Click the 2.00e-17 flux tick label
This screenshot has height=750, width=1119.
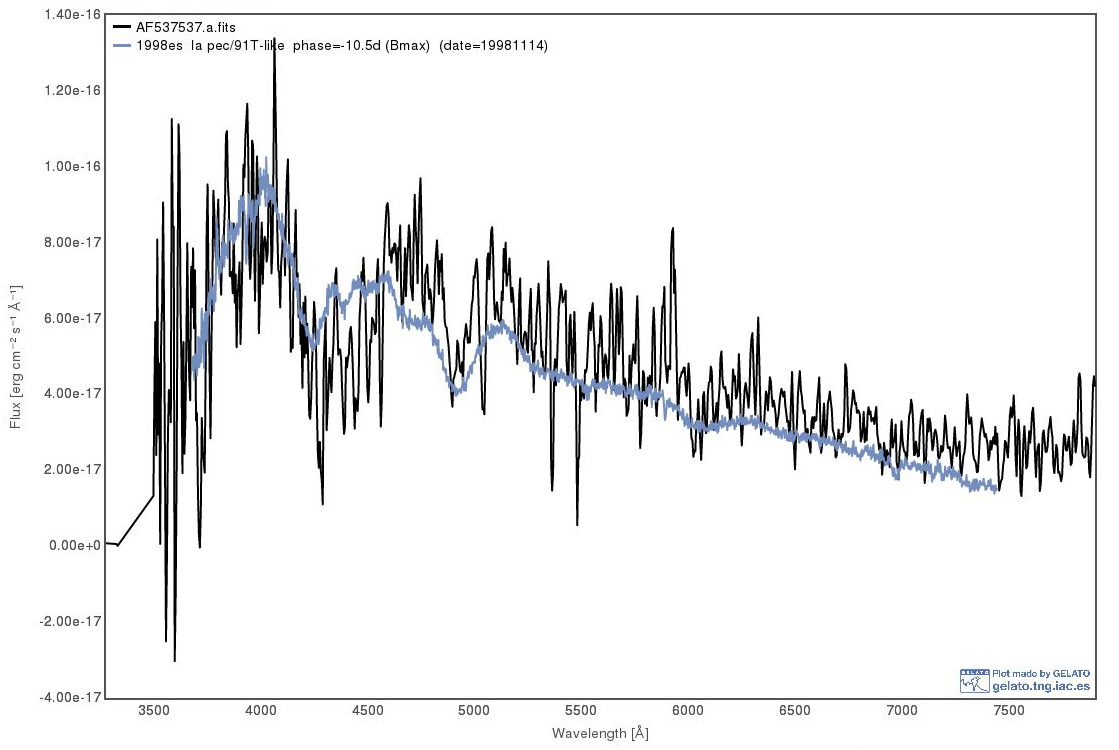click(x=73, y=470)
